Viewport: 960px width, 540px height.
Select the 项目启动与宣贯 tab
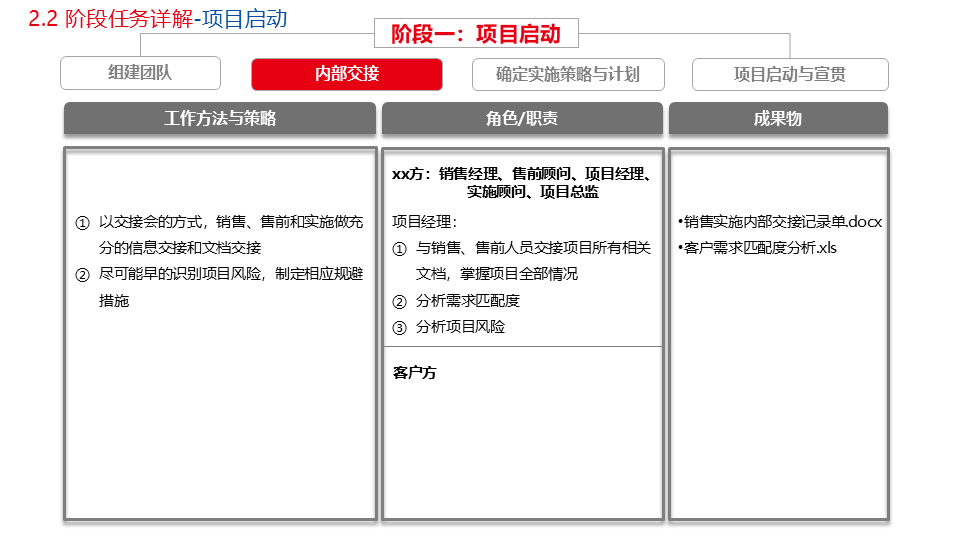point(790,75)
